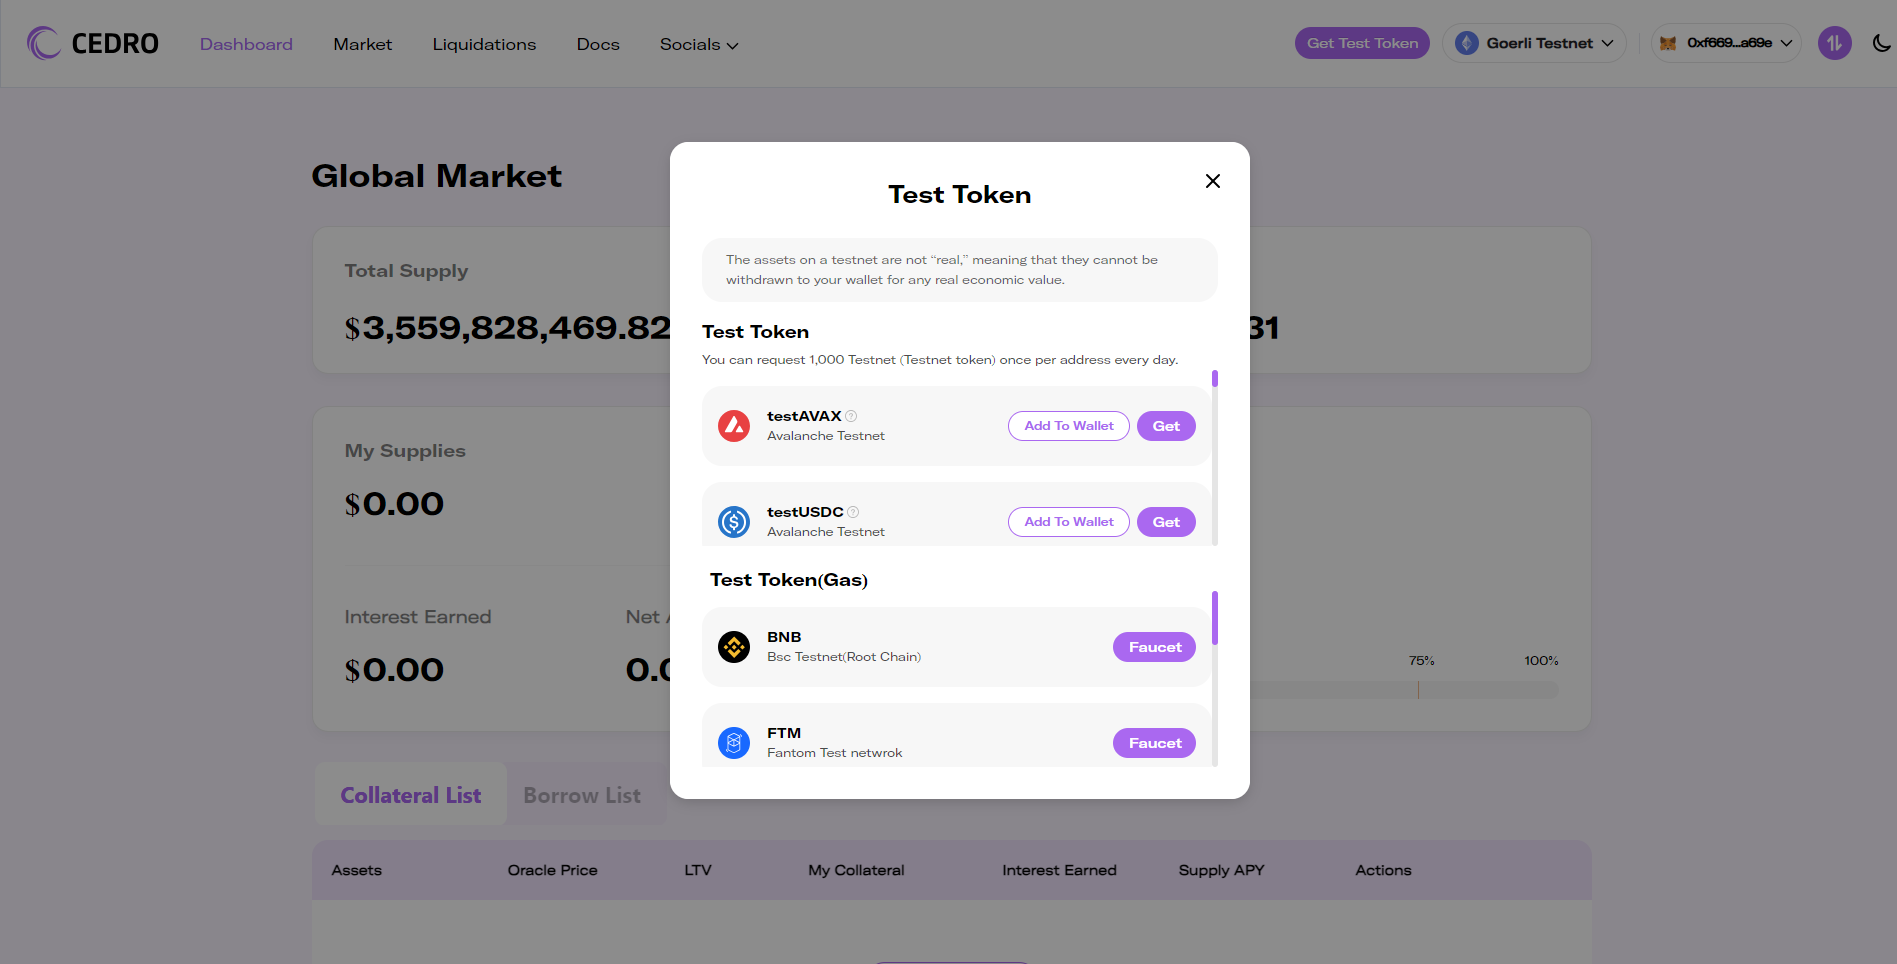1897x964 pixels.
Task: Click the testAVAX Avalanche token icon
Action: (x=734, y=426)
